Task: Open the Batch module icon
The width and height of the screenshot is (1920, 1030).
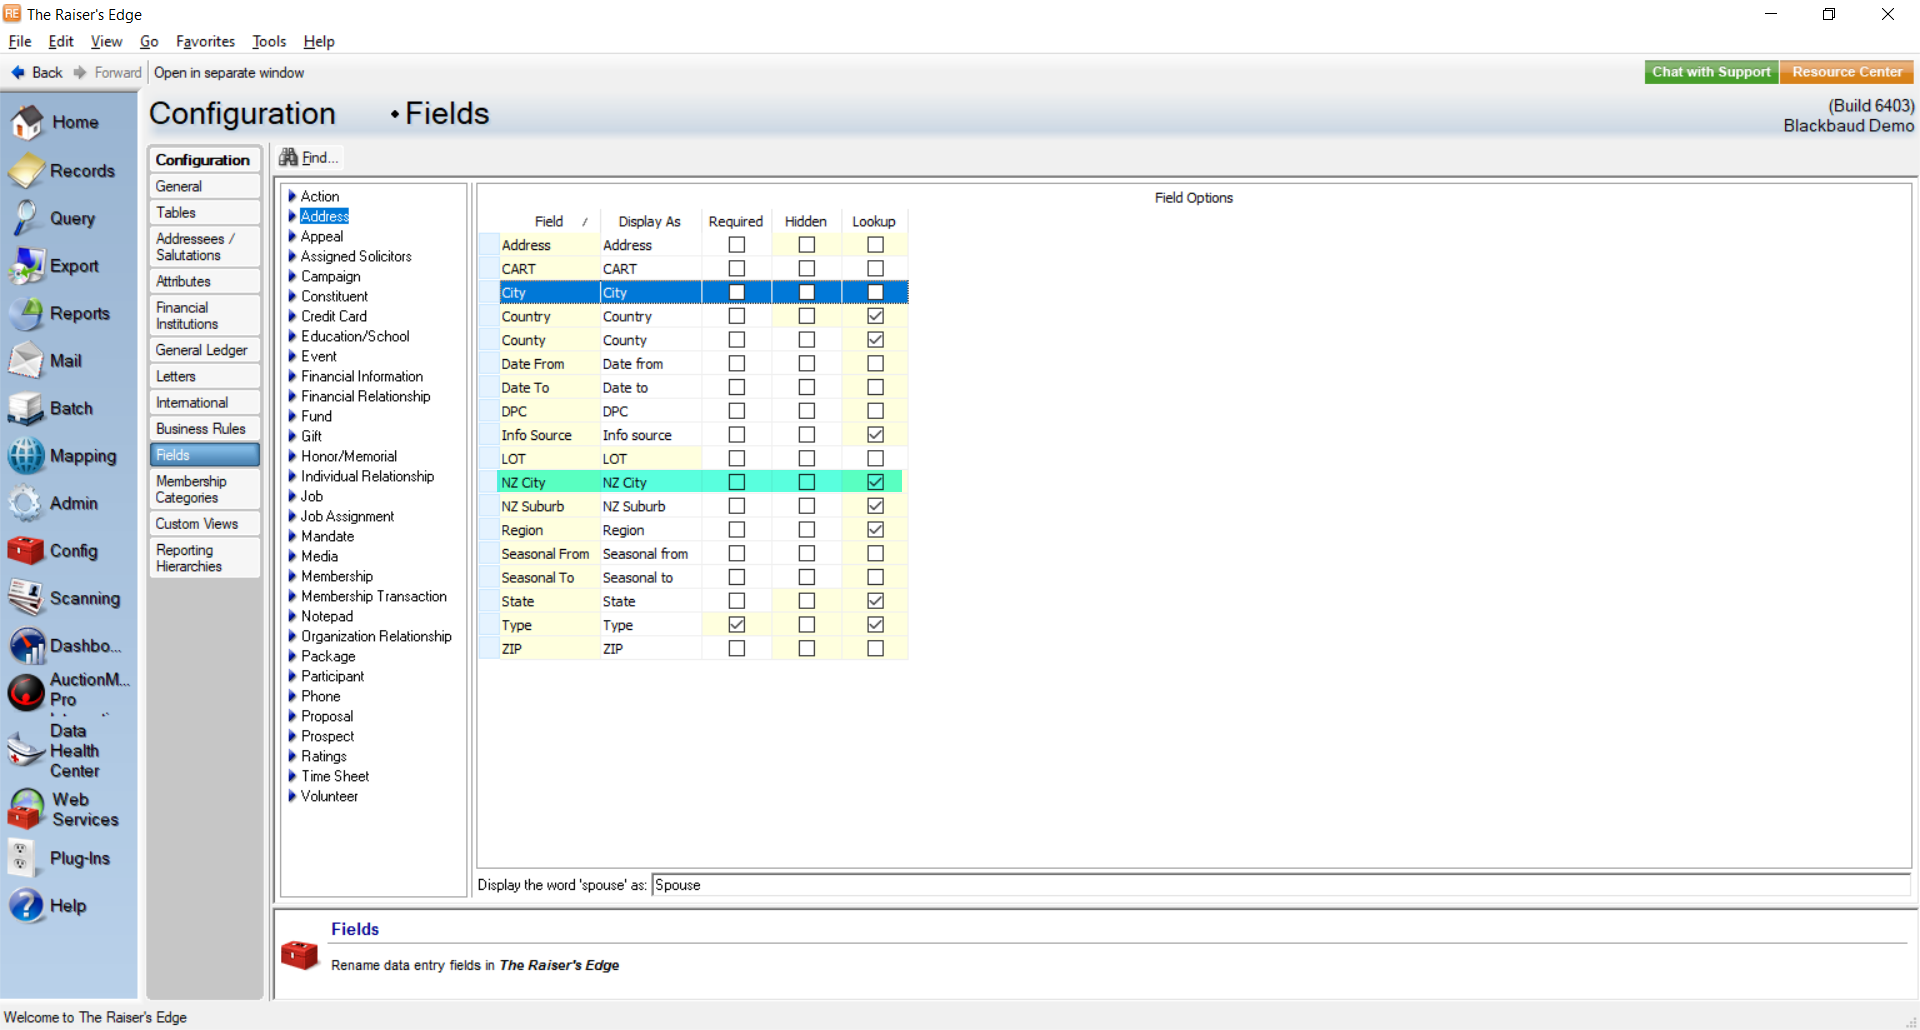Action: 25,408
